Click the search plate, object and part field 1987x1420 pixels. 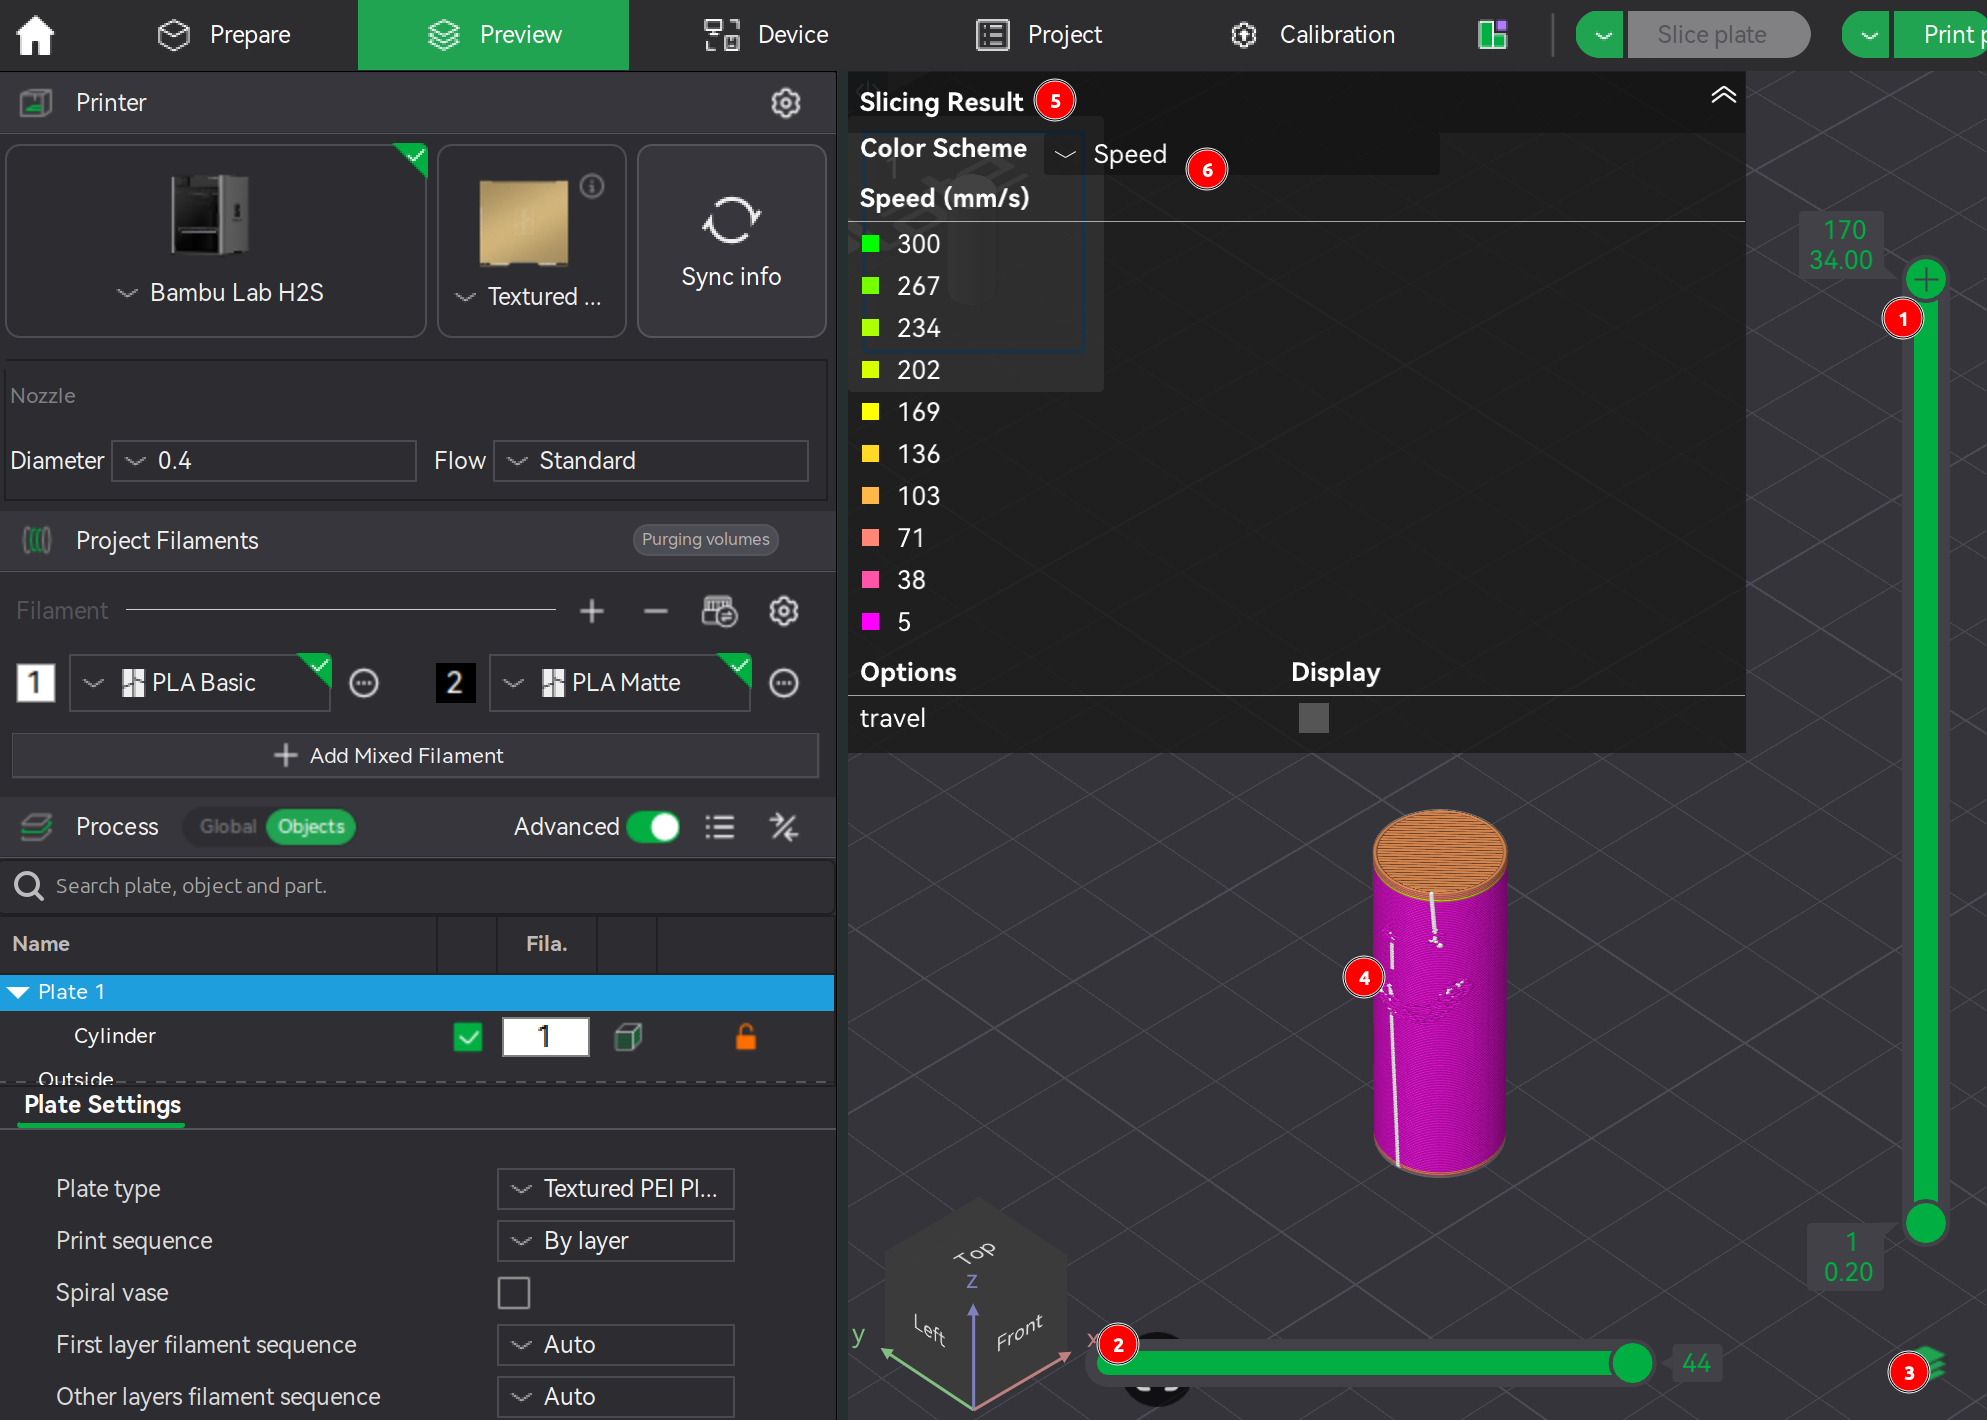pyautogui.click(x=417, y=886)
